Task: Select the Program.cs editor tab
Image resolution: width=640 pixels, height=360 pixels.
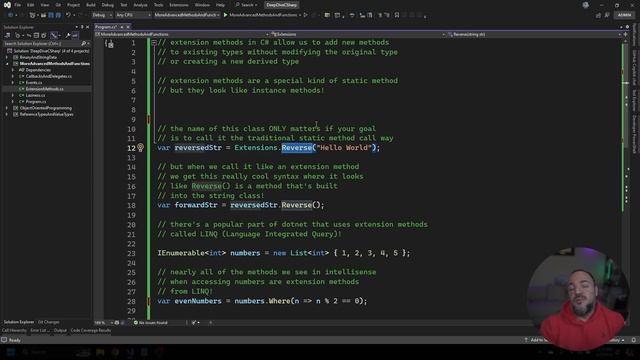Action: (x=106, y=27)
